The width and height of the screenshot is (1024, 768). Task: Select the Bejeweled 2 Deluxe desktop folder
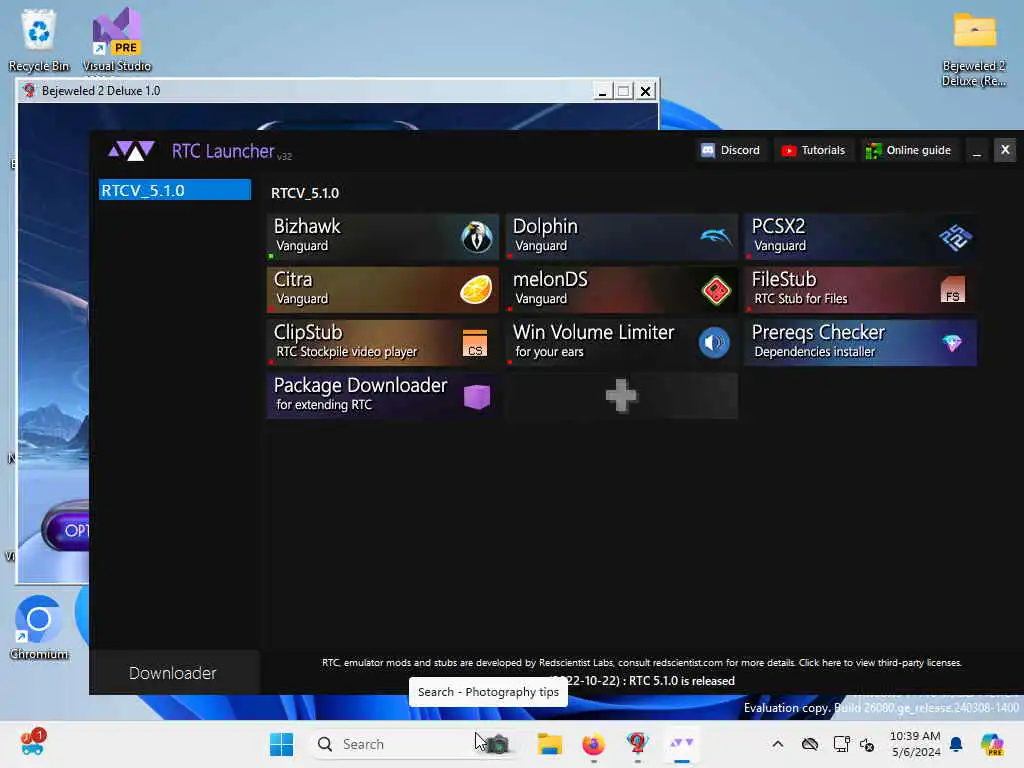coord(974,49)
